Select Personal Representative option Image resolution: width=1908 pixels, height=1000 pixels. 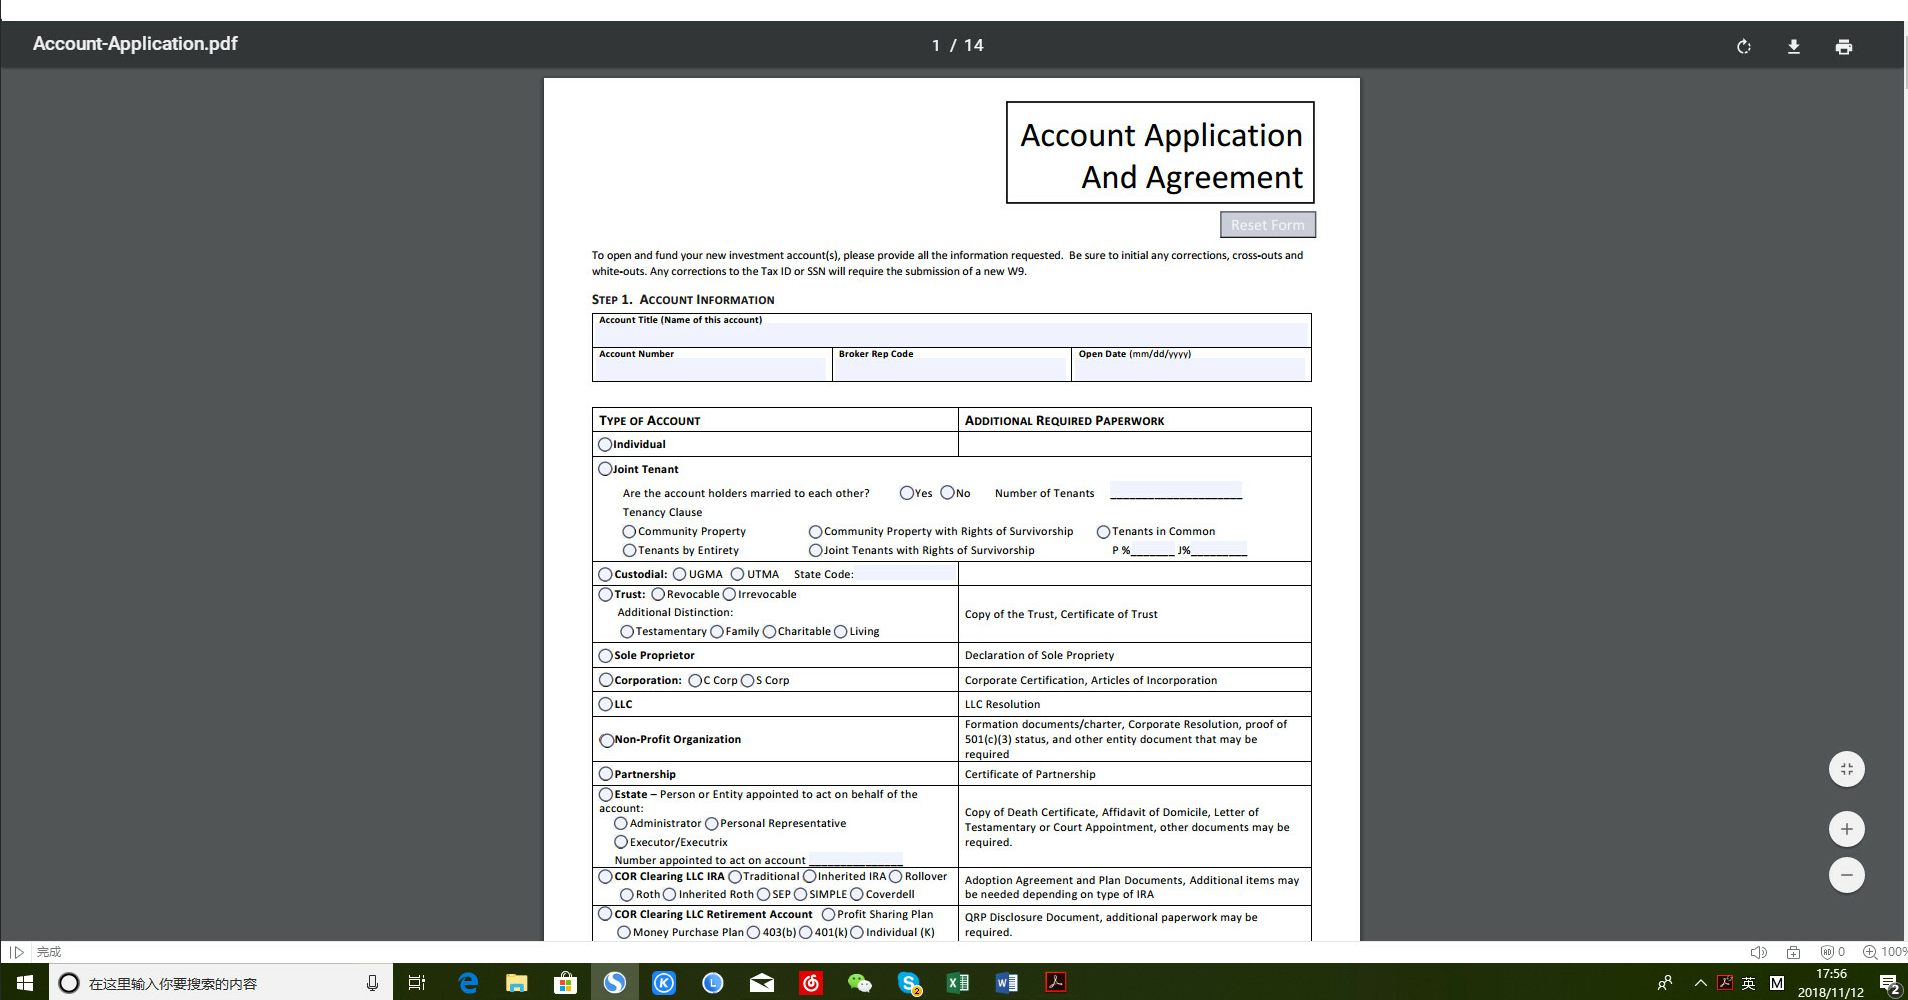point(712,824)
